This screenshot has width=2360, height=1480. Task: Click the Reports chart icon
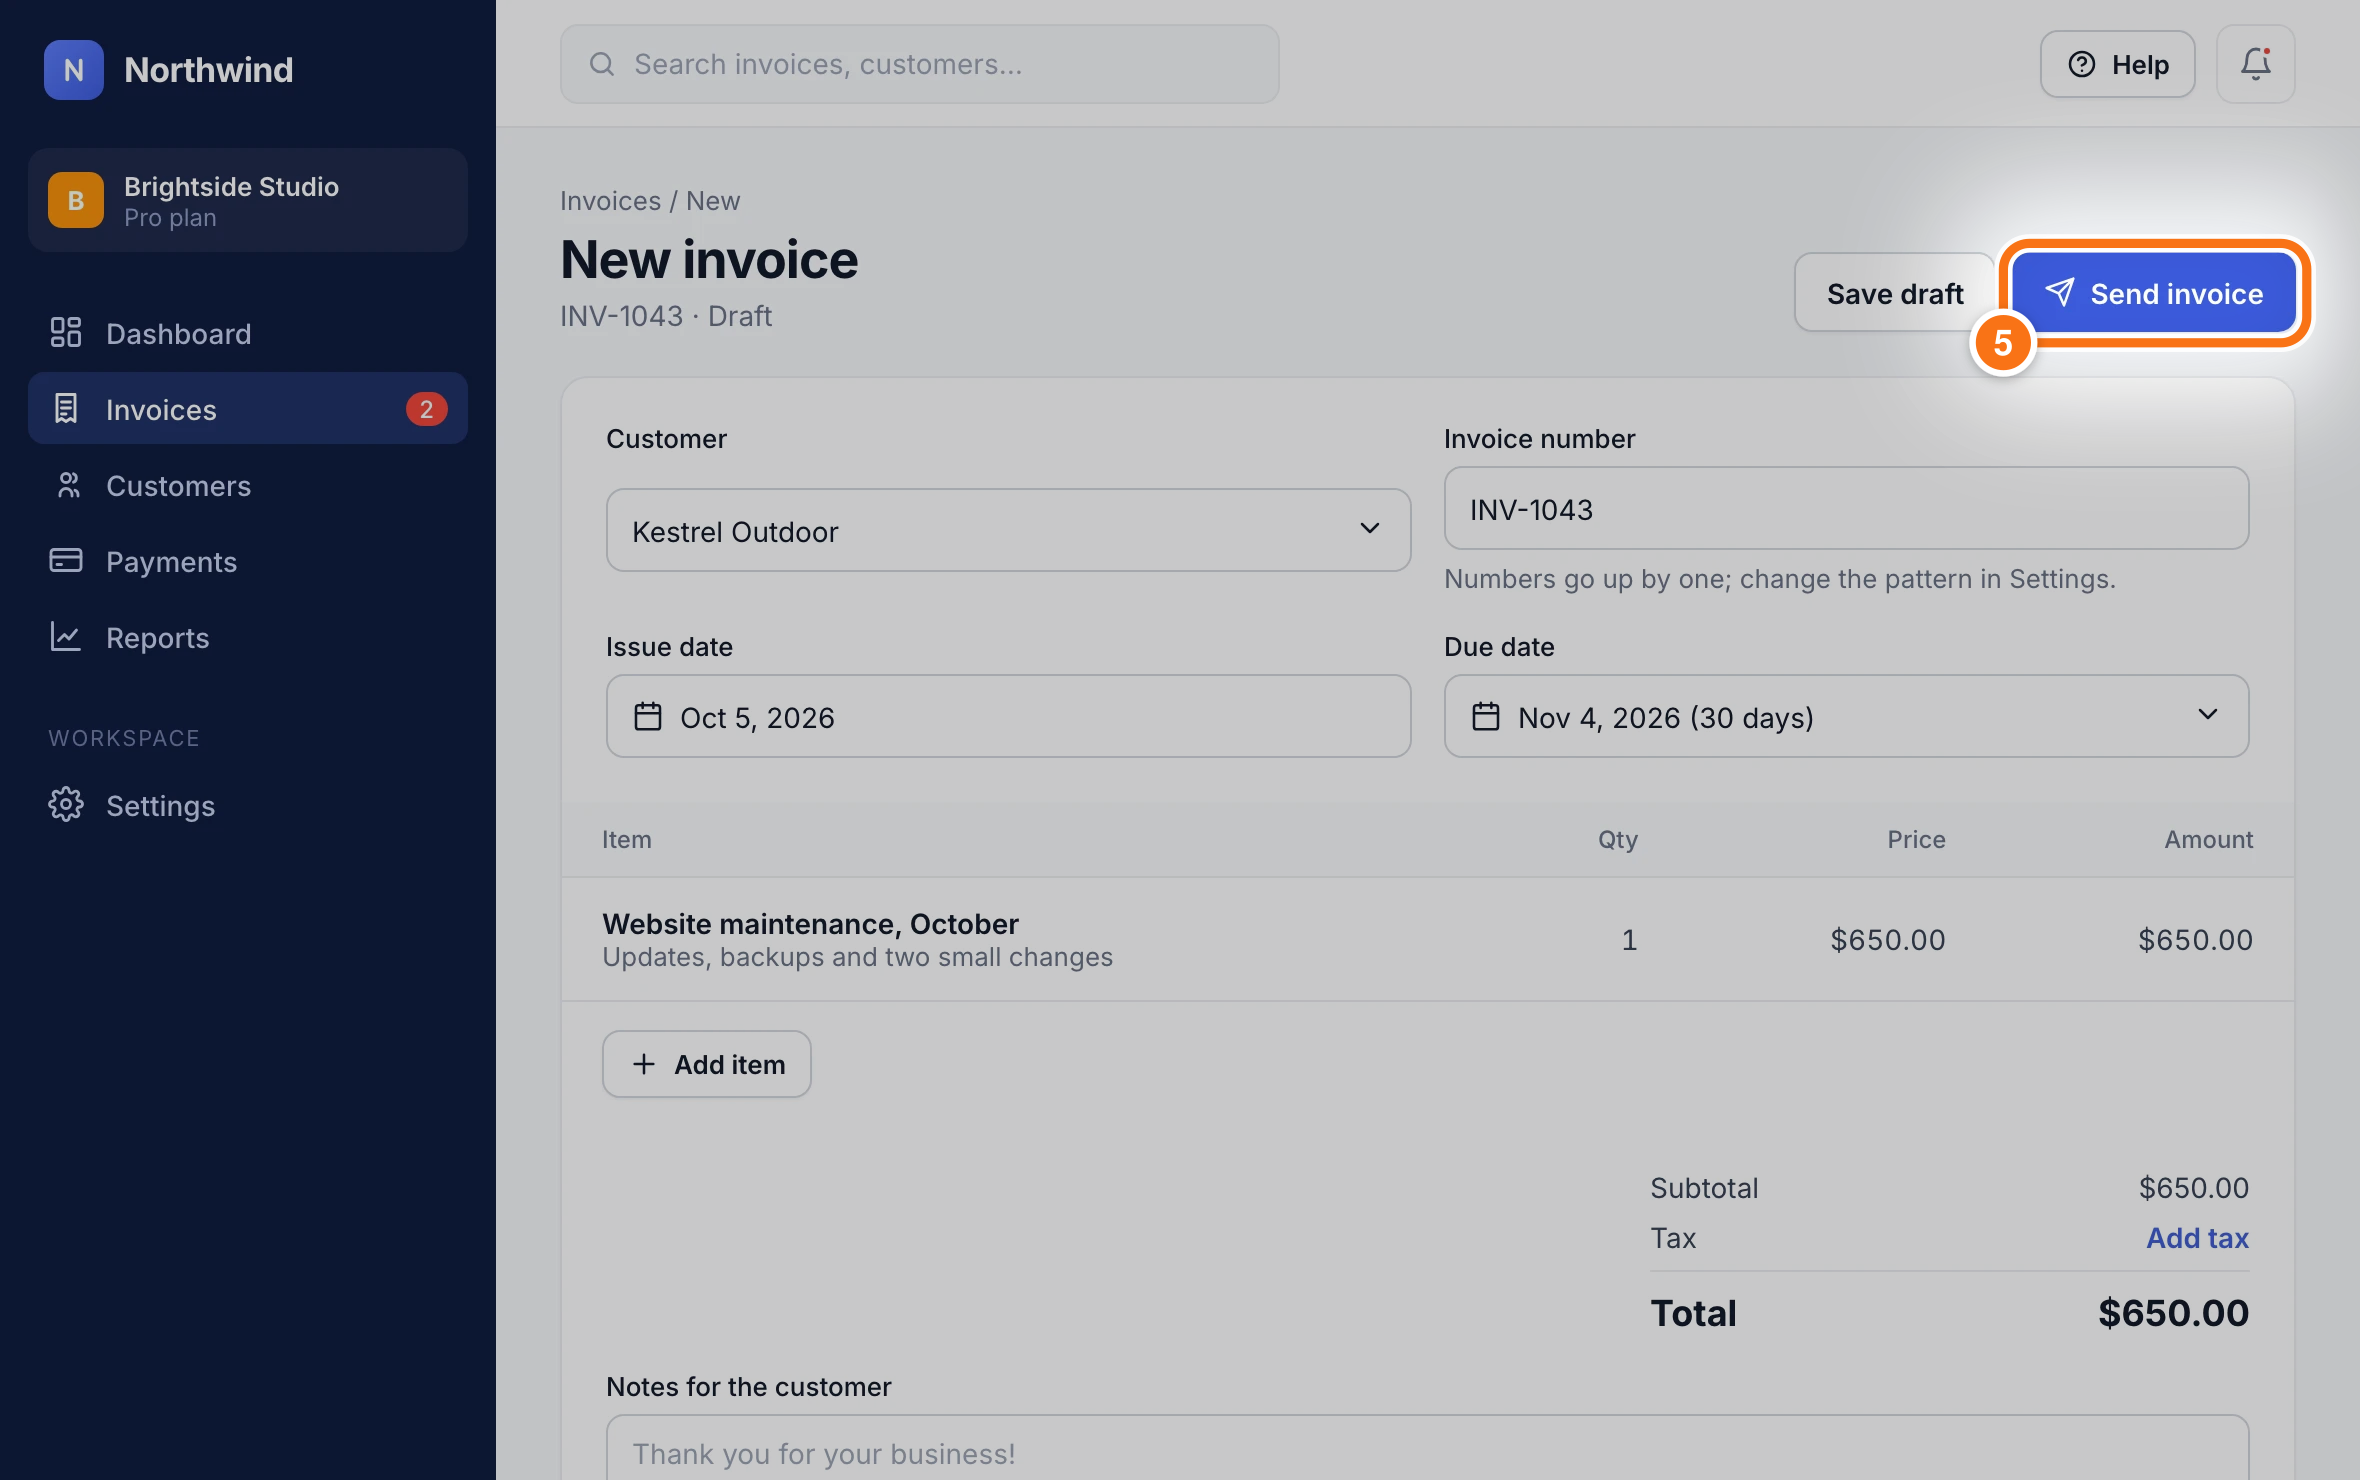pyautogui.click(x=66, y=637)
